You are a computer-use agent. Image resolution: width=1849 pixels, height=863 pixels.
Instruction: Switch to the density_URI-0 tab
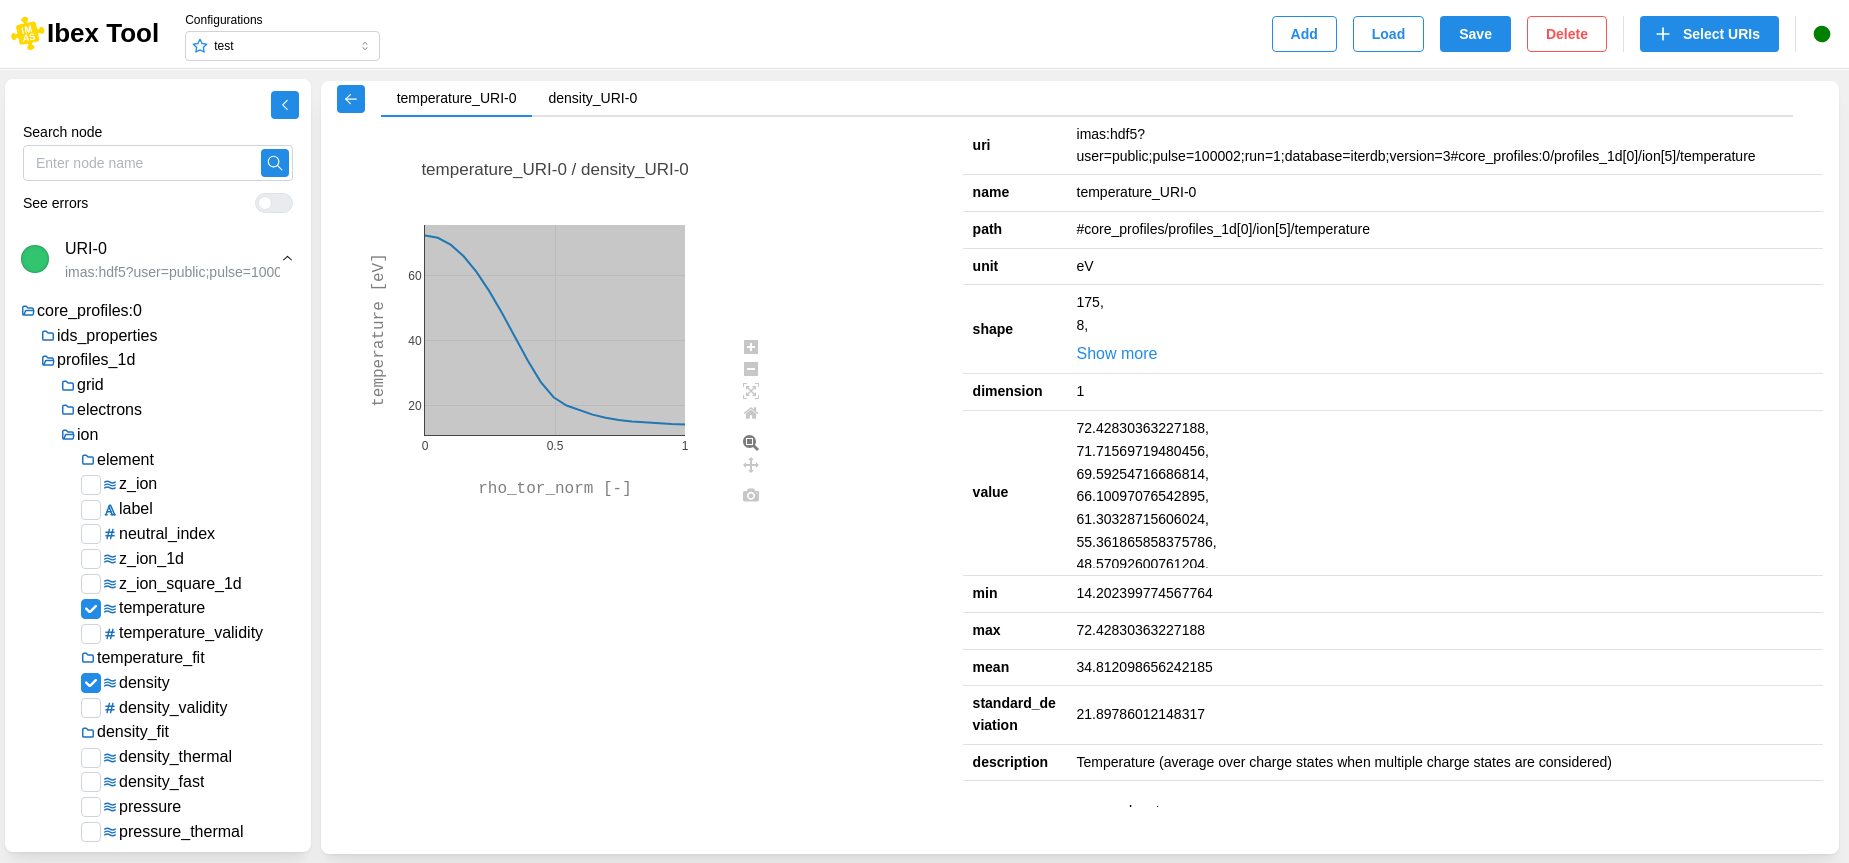[x=592, y=98]
